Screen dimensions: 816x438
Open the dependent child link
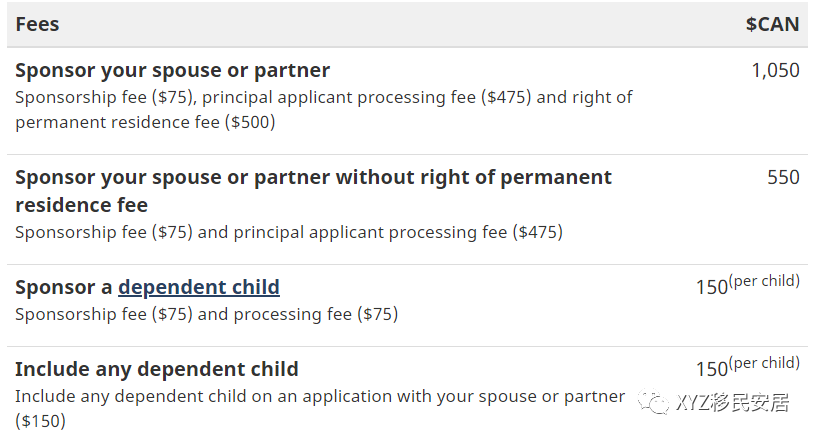(x=199, y=287)
